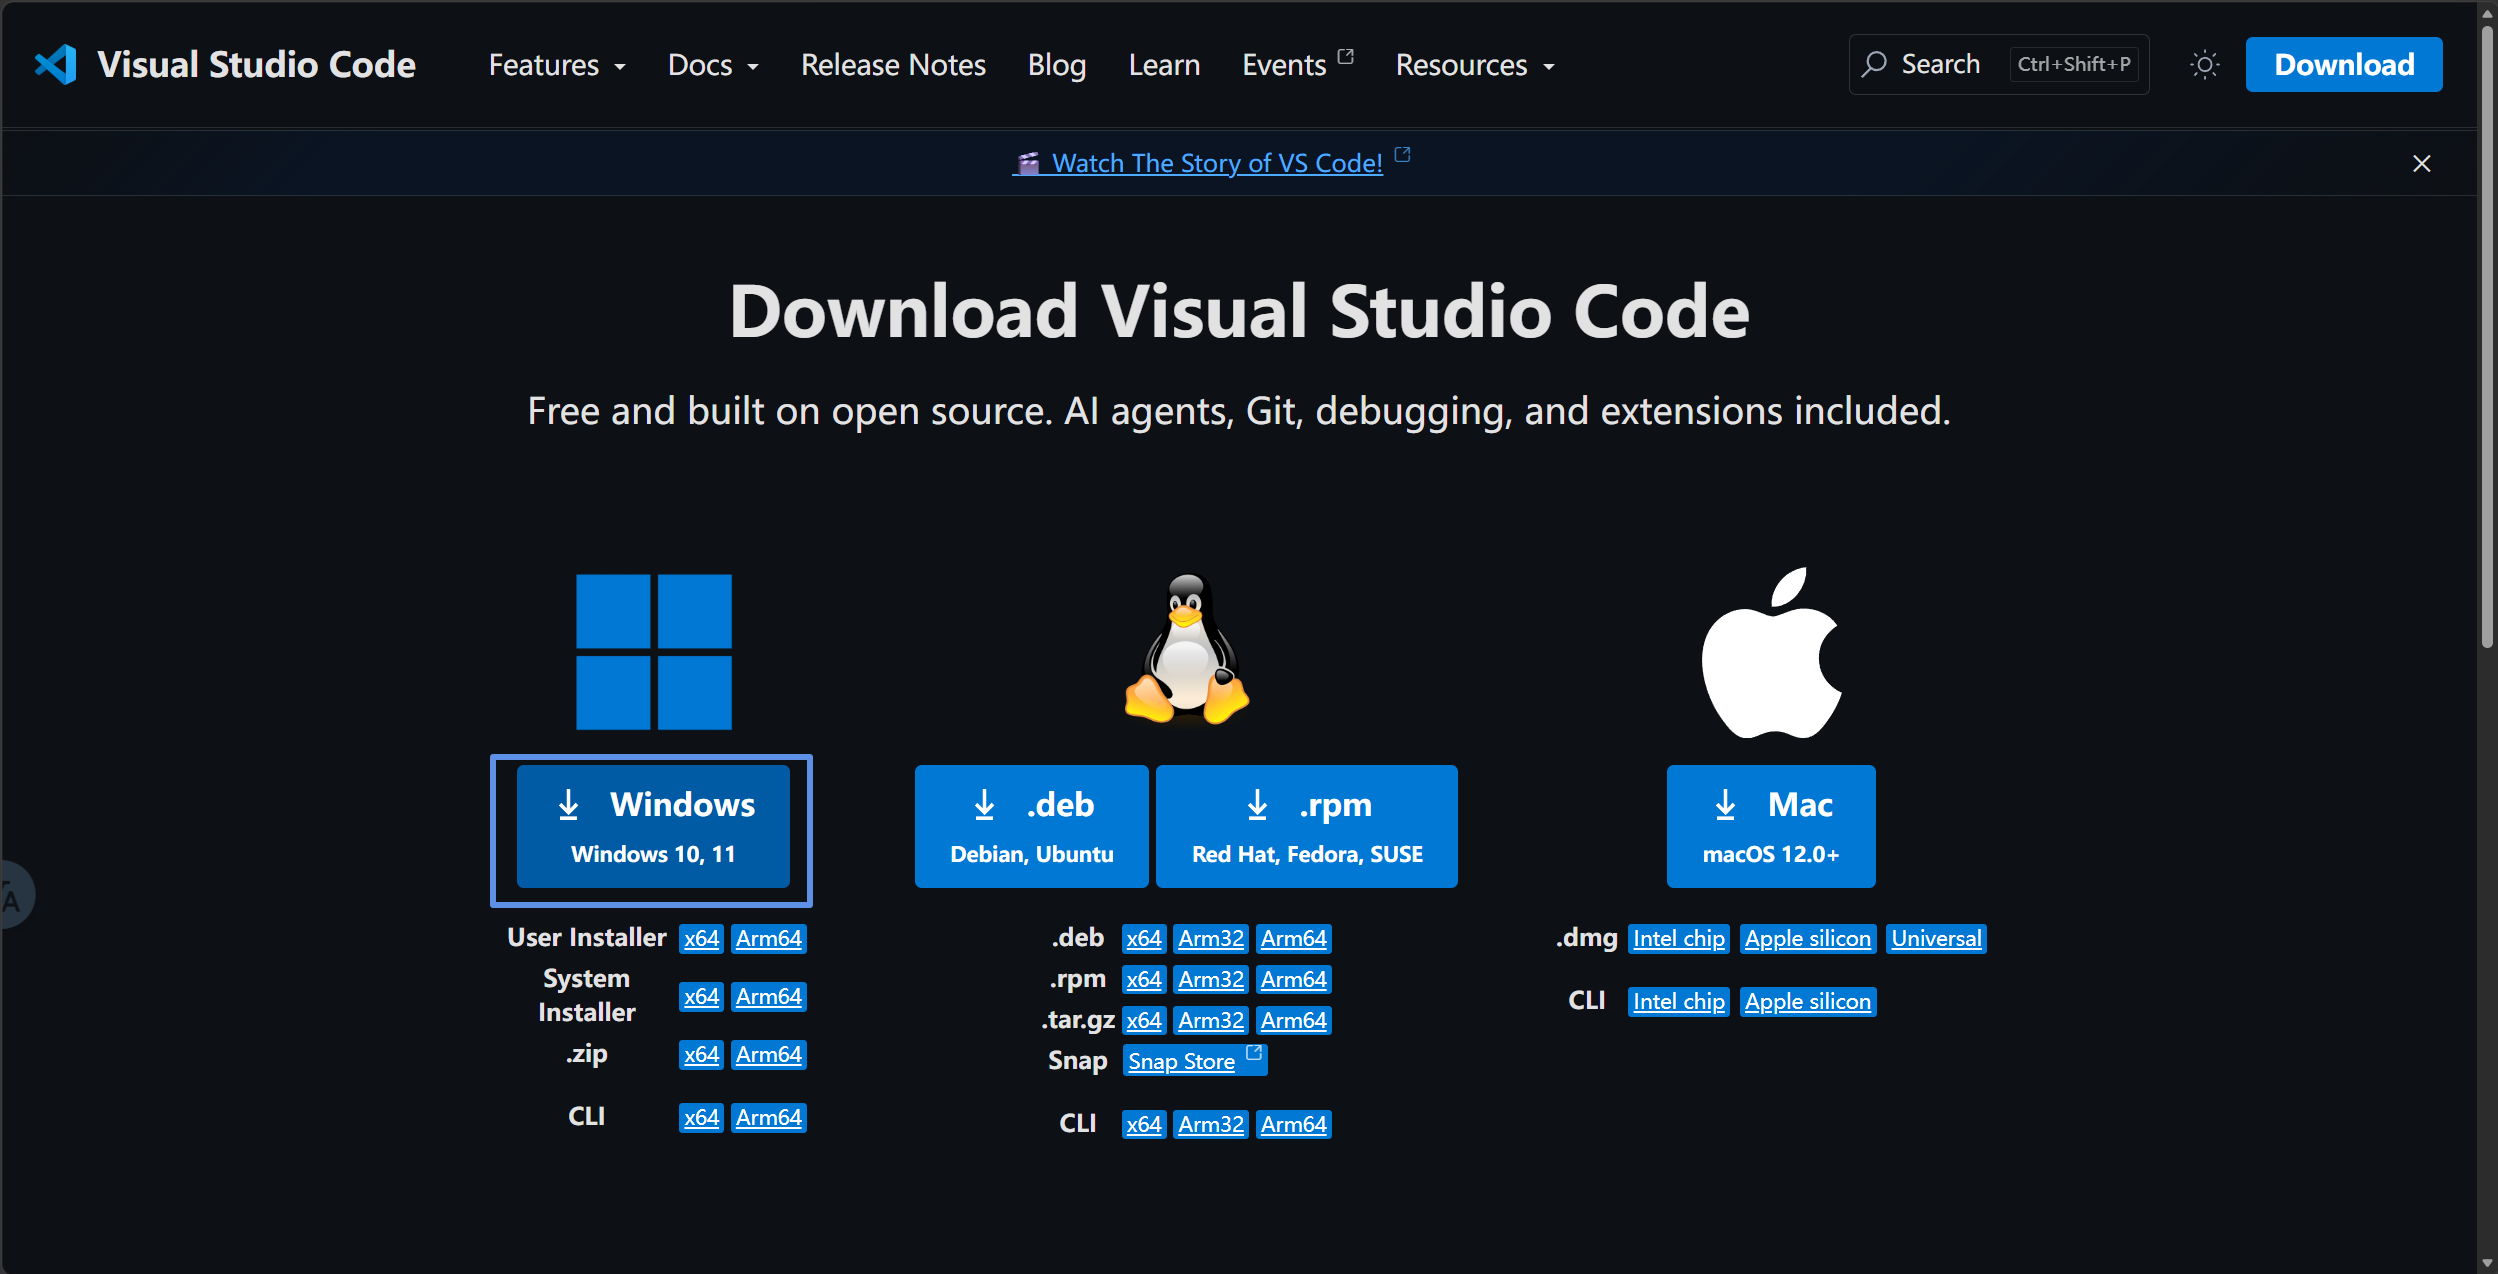
Task: Select System Installer x64 link
Action: tap(701, 996)
